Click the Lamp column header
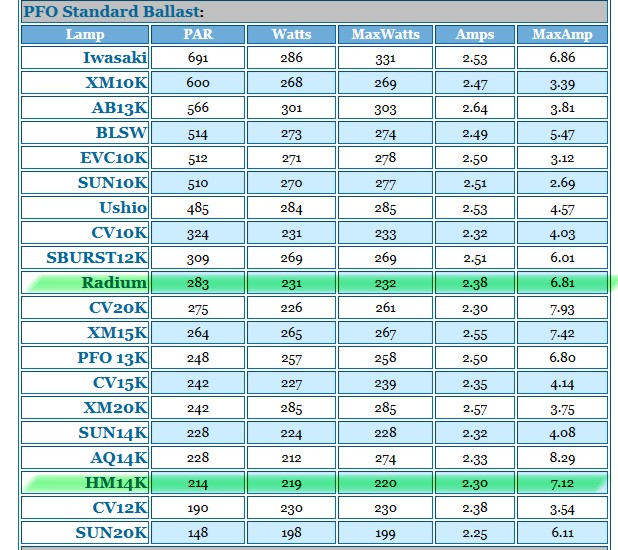 click(85, 34)
